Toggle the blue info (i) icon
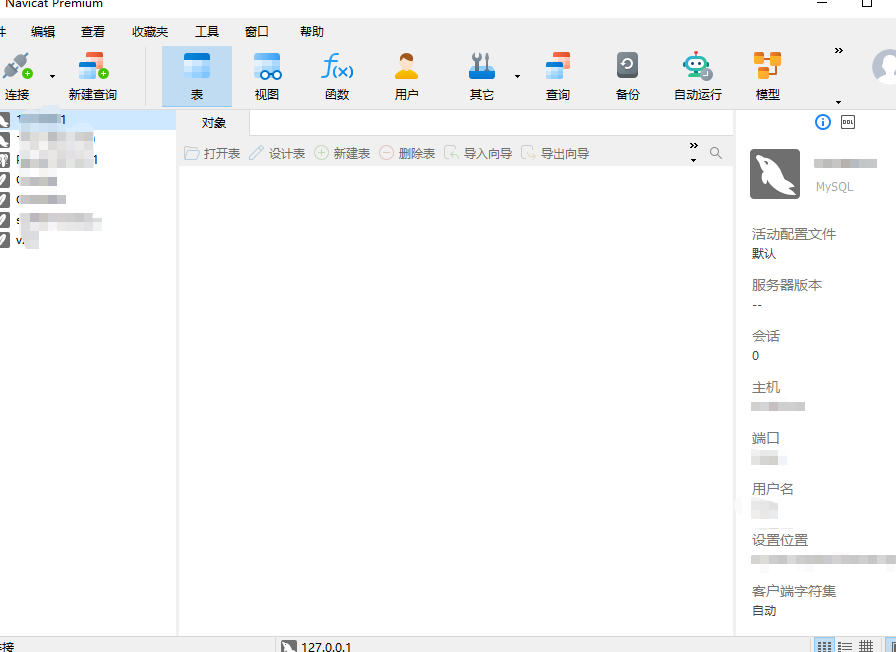 point(822,122)
